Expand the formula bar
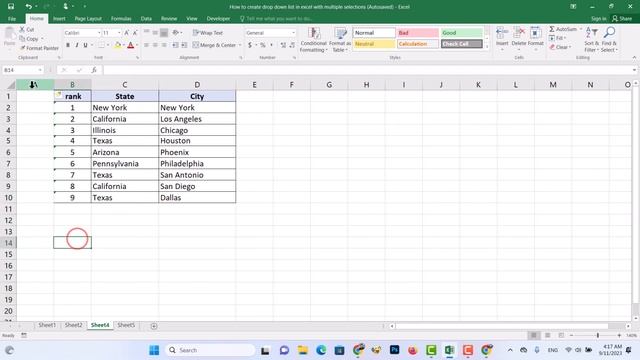The height and width of the screenshot is (360, 640). pos(634,70)
